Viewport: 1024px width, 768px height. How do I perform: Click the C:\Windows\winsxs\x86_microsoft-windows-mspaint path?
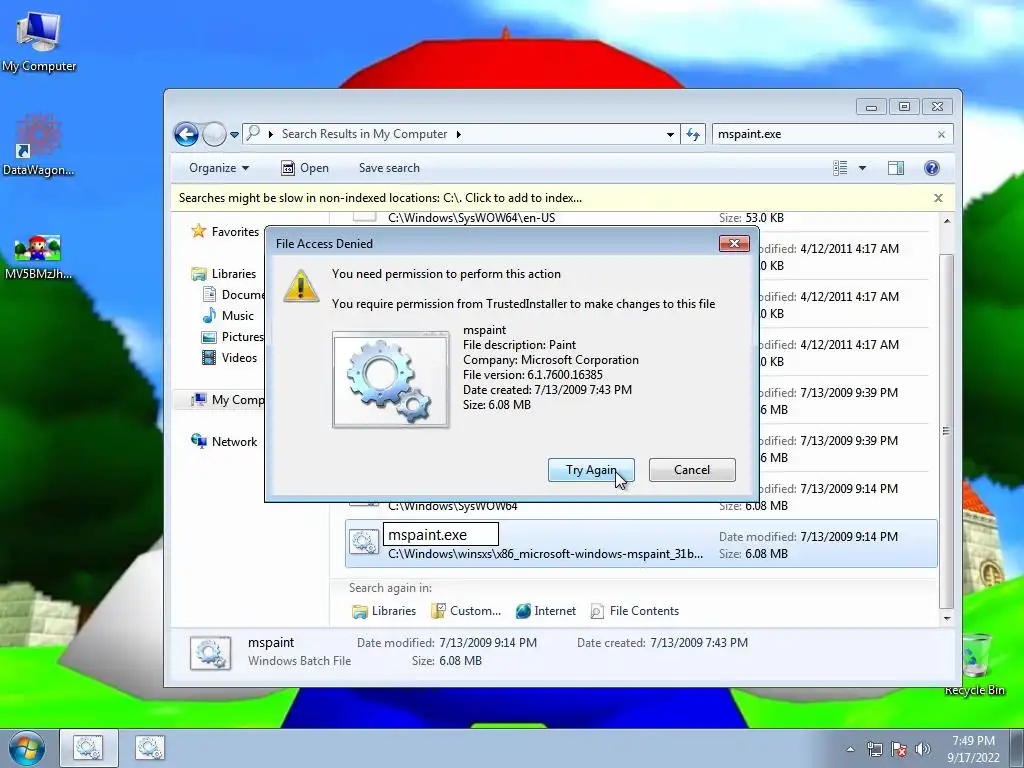pos(545,554)
